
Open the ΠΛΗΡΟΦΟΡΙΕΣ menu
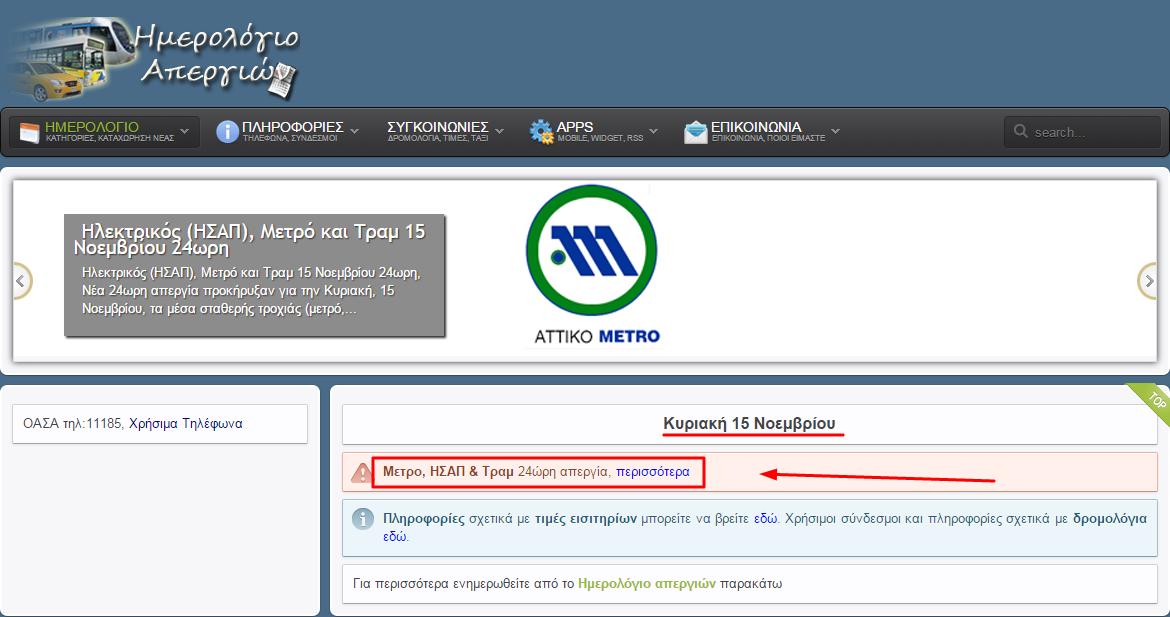(287, 131)
